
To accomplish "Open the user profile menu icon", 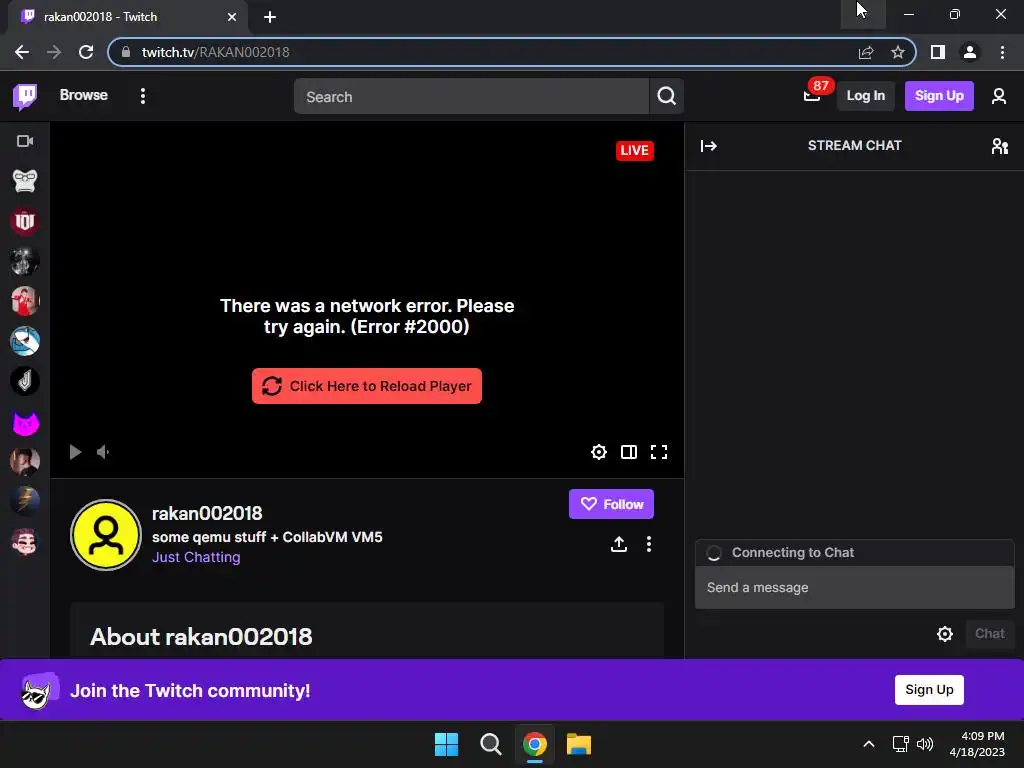I will pyautogui.click(x=998, y=96).
